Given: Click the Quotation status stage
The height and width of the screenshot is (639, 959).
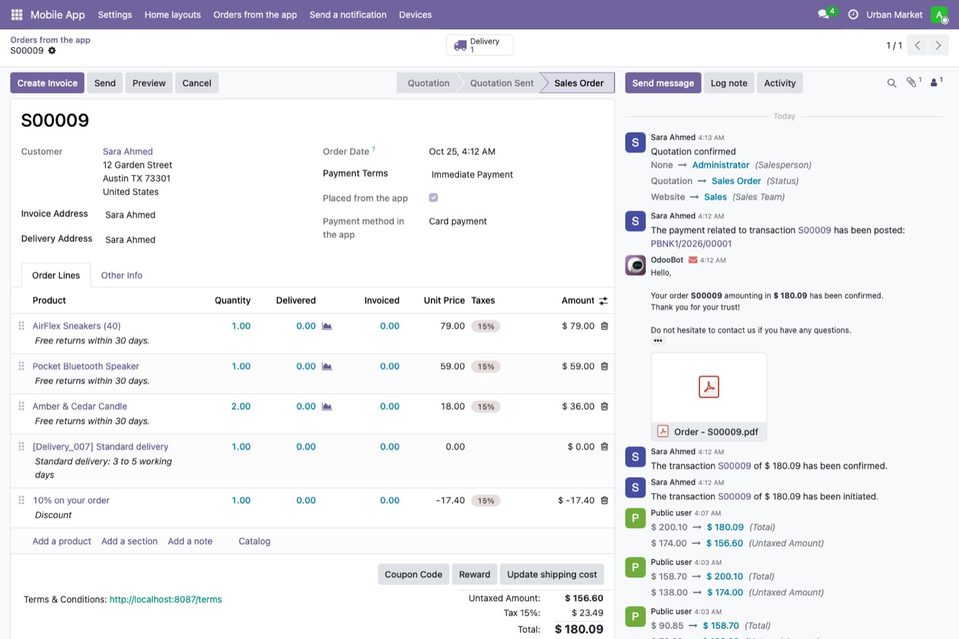Looking at the screenshot, I should (x=428, y=83).
